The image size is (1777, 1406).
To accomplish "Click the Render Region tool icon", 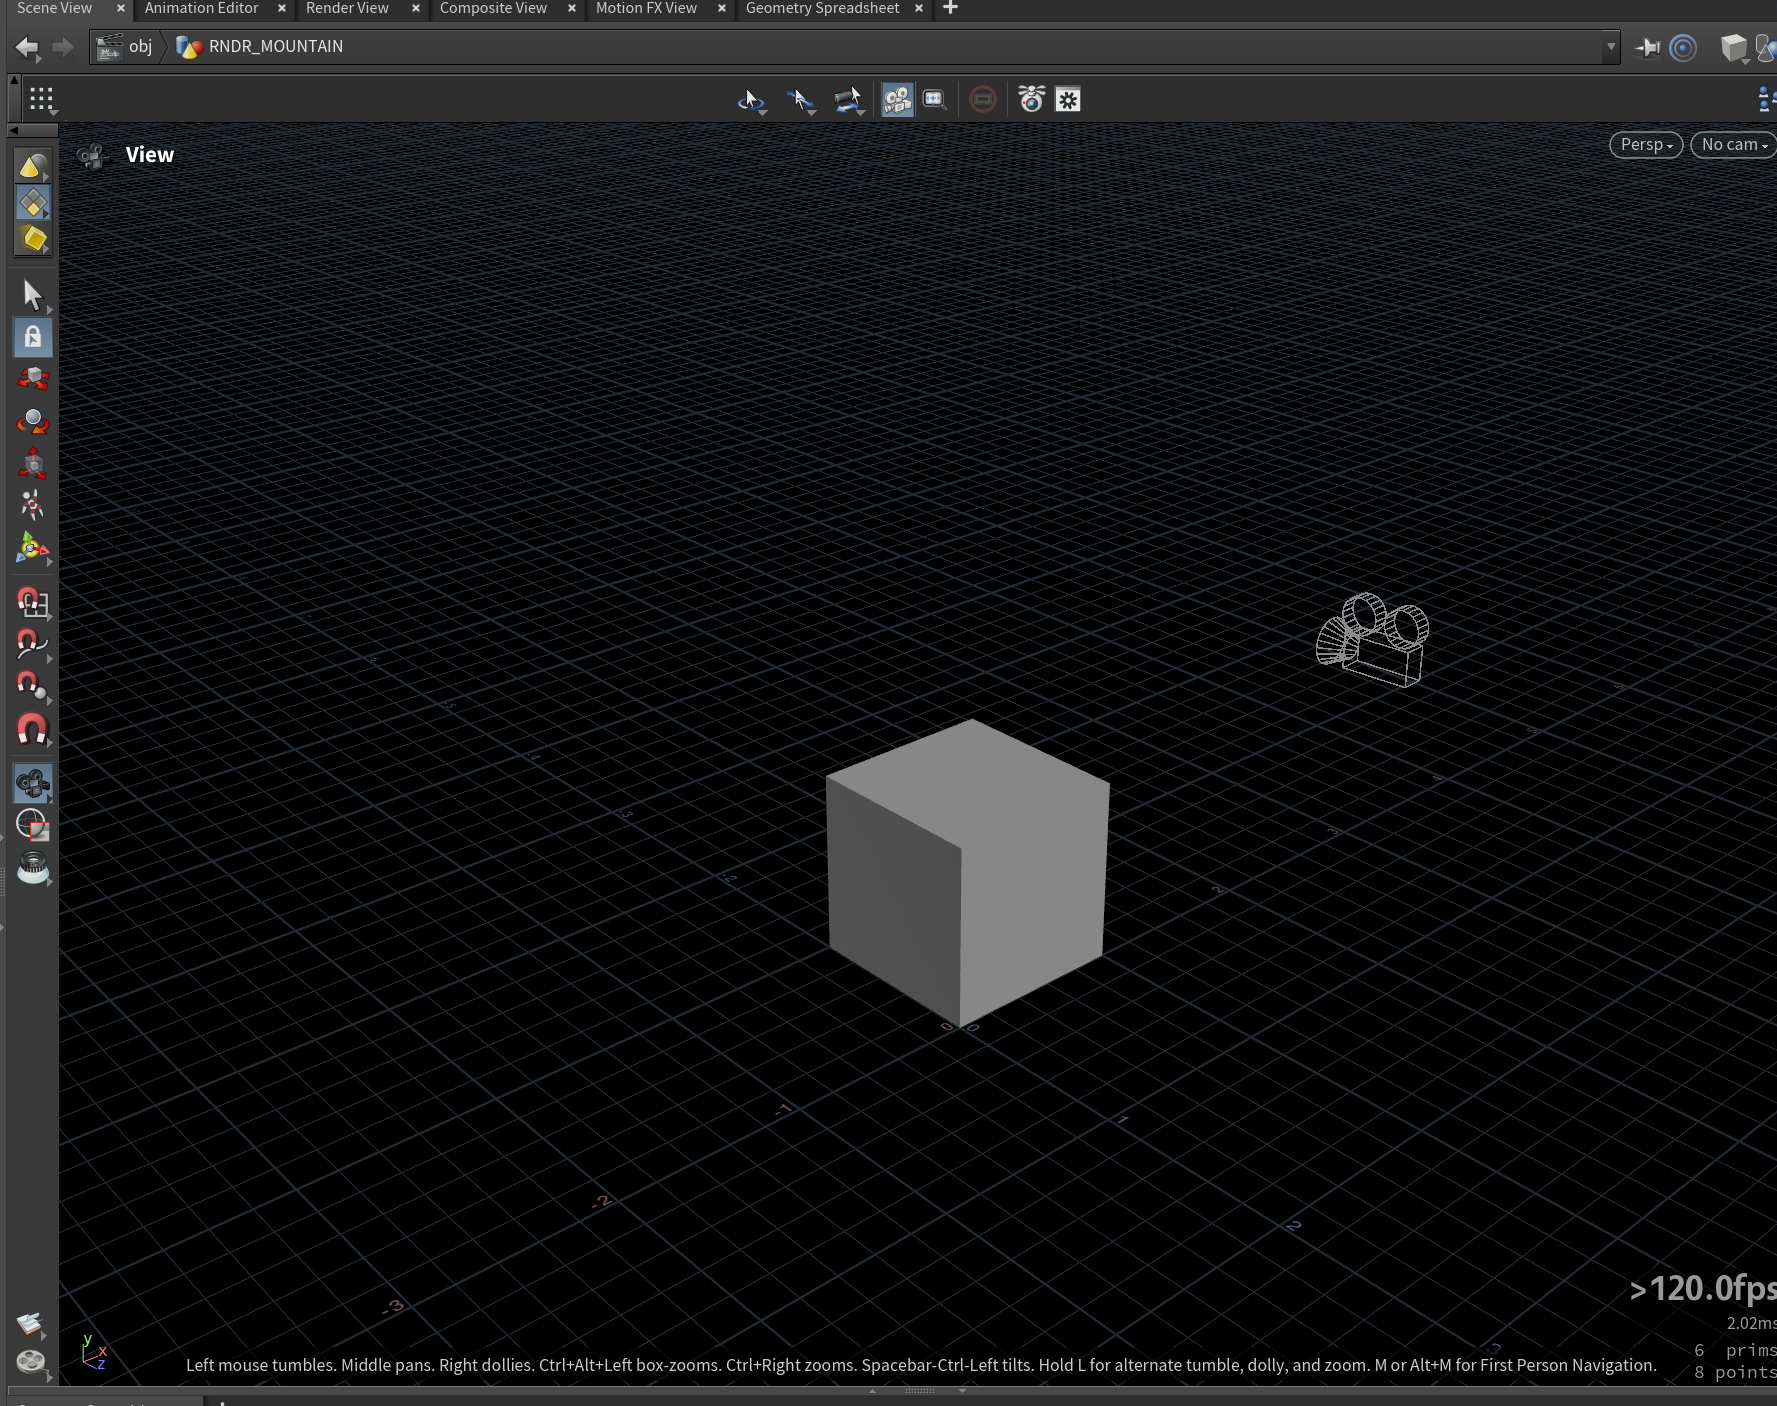I will 33,825.
